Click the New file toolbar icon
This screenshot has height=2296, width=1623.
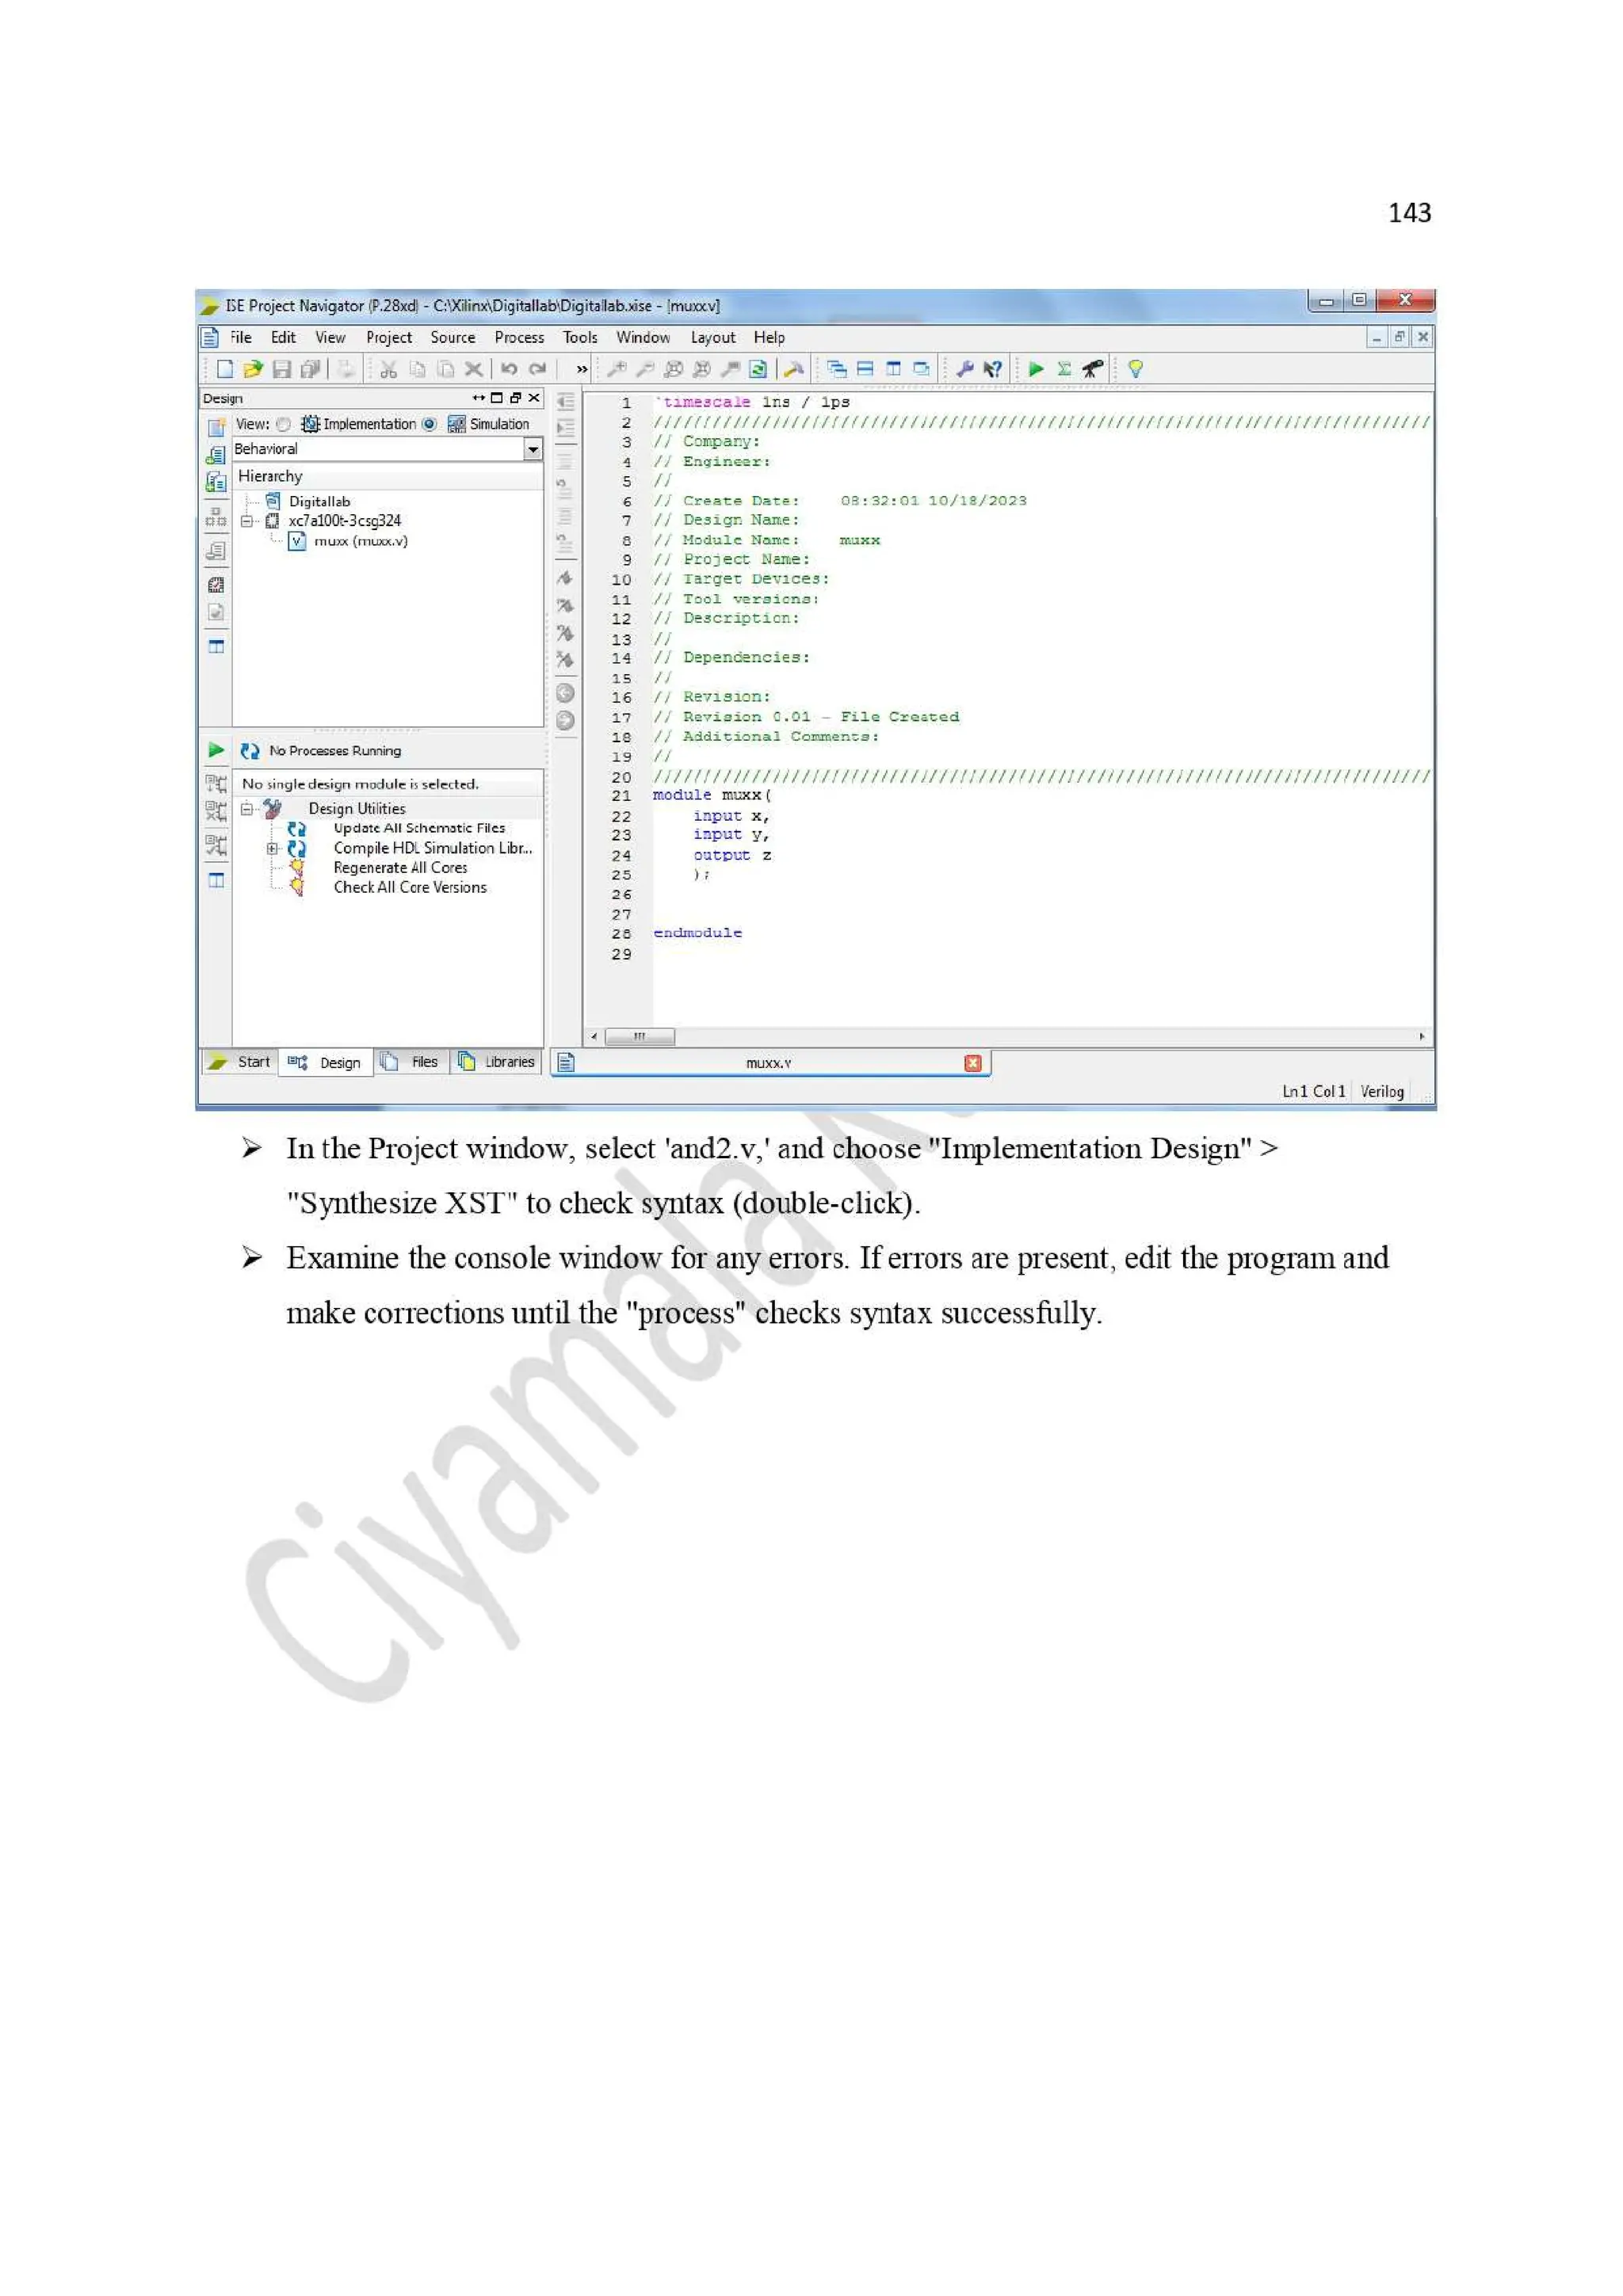[x=225, y=369]
